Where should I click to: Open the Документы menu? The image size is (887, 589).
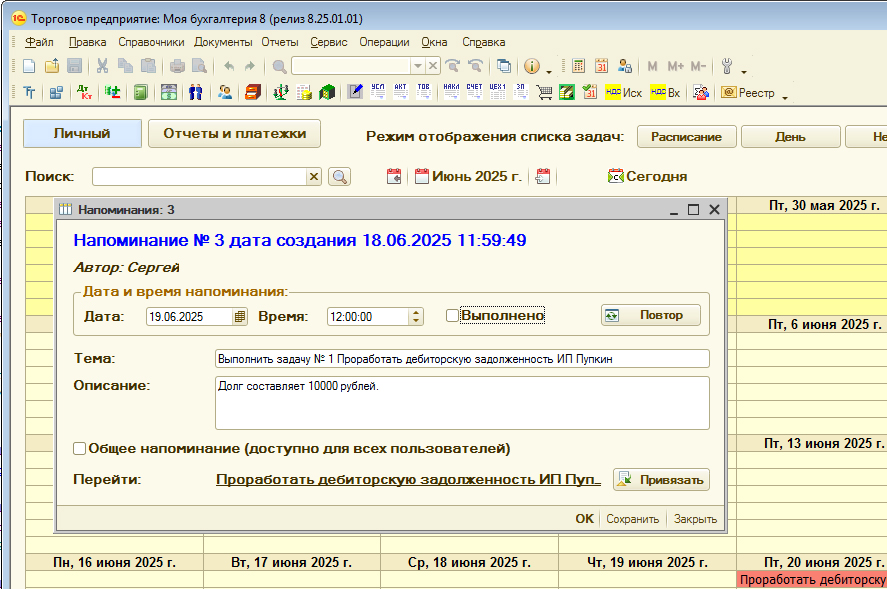coord(223,42)
